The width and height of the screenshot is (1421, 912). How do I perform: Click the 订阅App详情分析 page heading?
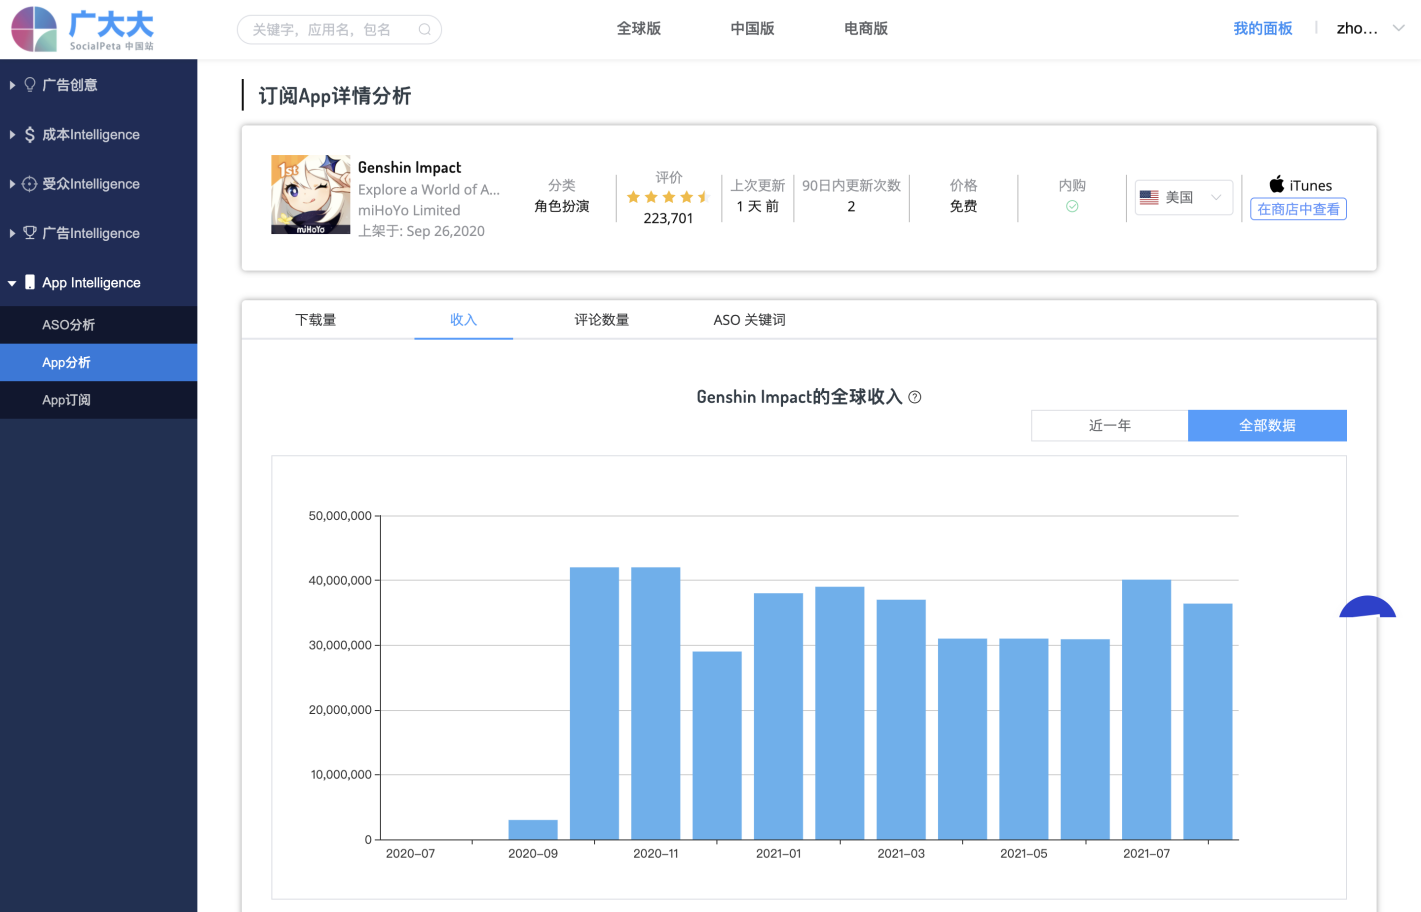click(335, 96)
